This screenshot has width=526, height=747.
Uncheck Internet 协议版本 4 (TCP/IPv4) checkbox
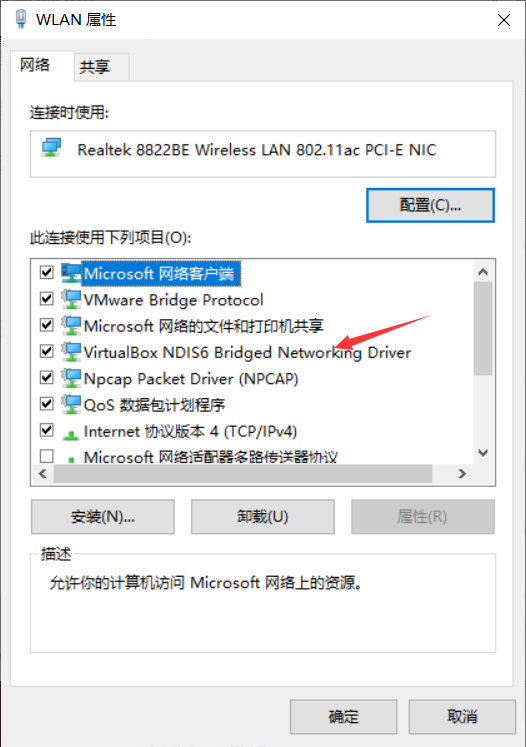pyautogui.click(x=47, y=430)
